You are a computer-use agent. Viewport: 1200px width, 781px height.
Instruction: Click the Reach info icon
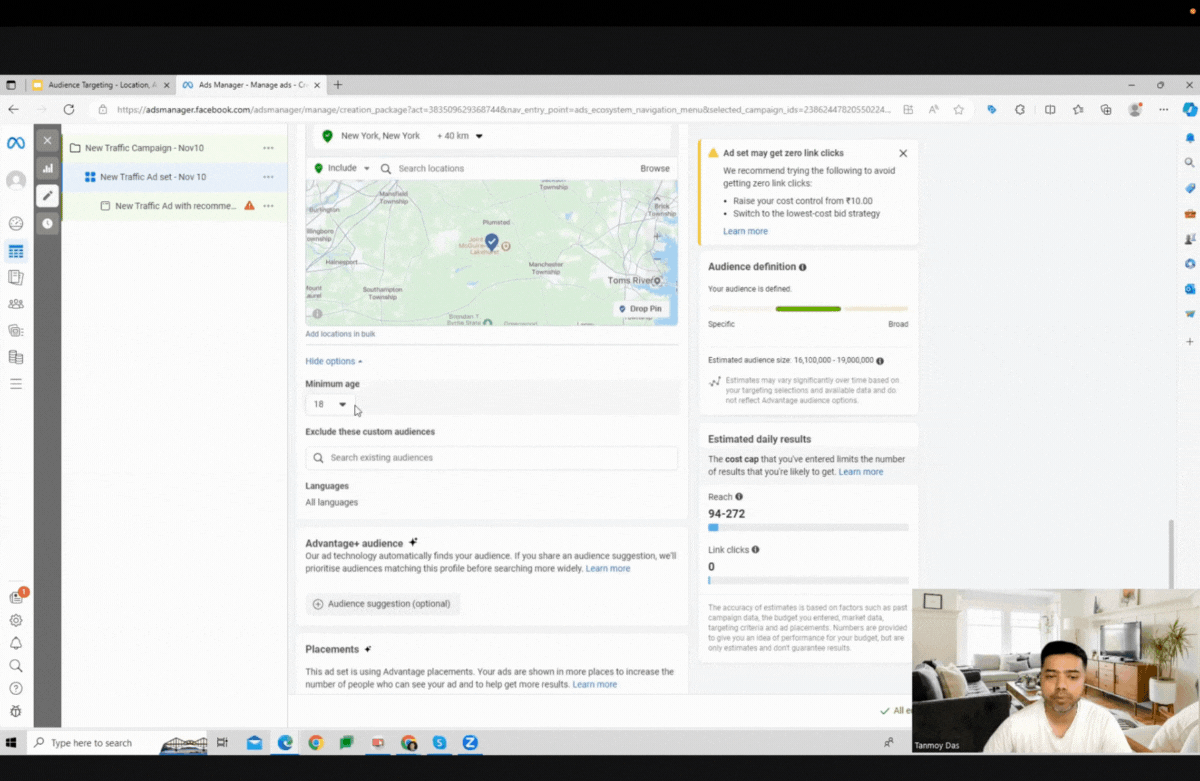click(x=739, y=497)
